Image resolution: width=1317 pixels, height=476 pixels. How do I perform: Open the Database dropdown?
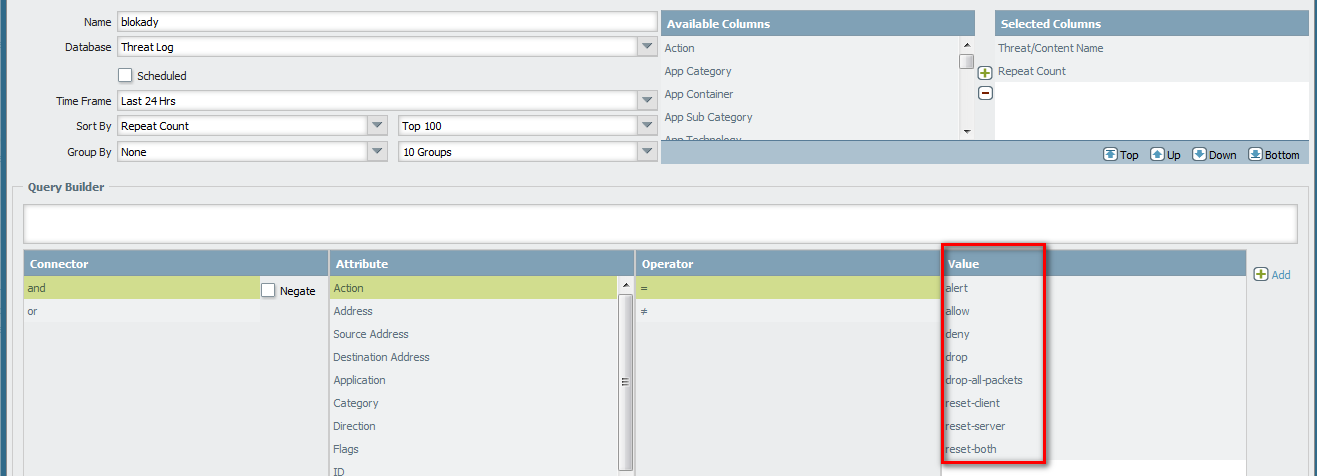[x=647, y=46]
